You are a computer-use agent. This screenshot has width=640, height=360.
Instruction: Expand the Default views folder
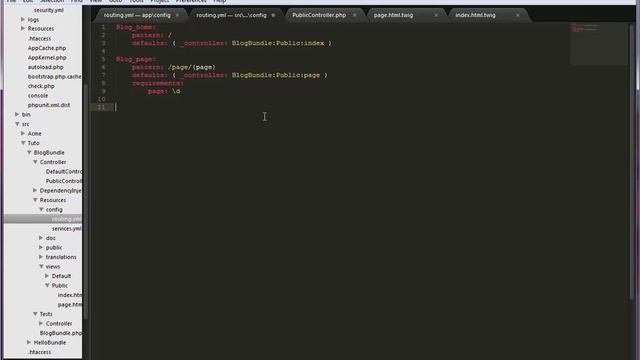point(47,276)
